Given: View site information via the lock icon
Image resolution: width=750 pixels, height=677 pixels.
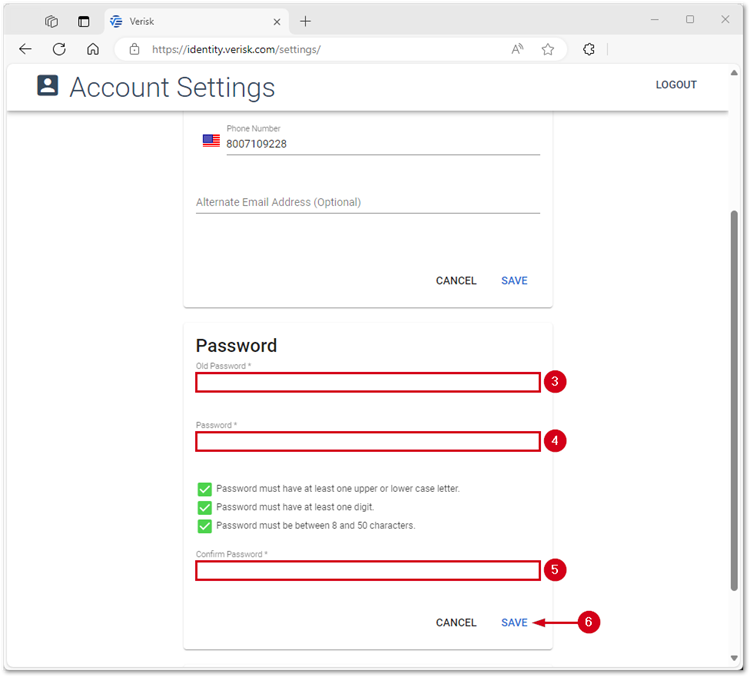Looking at the screenshot, I should 135,49.
